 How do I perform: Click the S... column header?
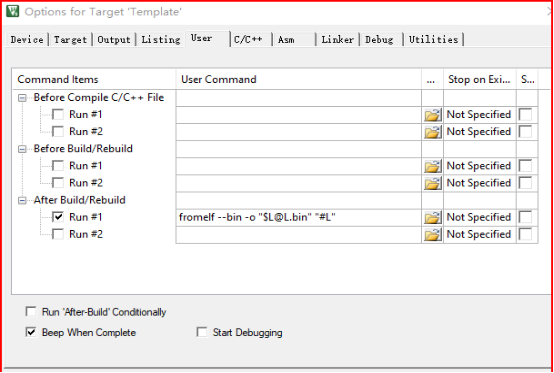527,79
